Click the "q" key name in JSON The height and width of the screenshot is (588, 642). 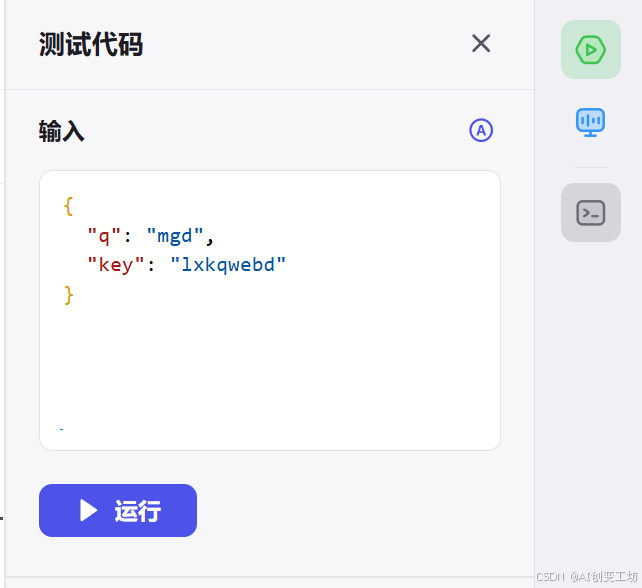click(104, 236)
